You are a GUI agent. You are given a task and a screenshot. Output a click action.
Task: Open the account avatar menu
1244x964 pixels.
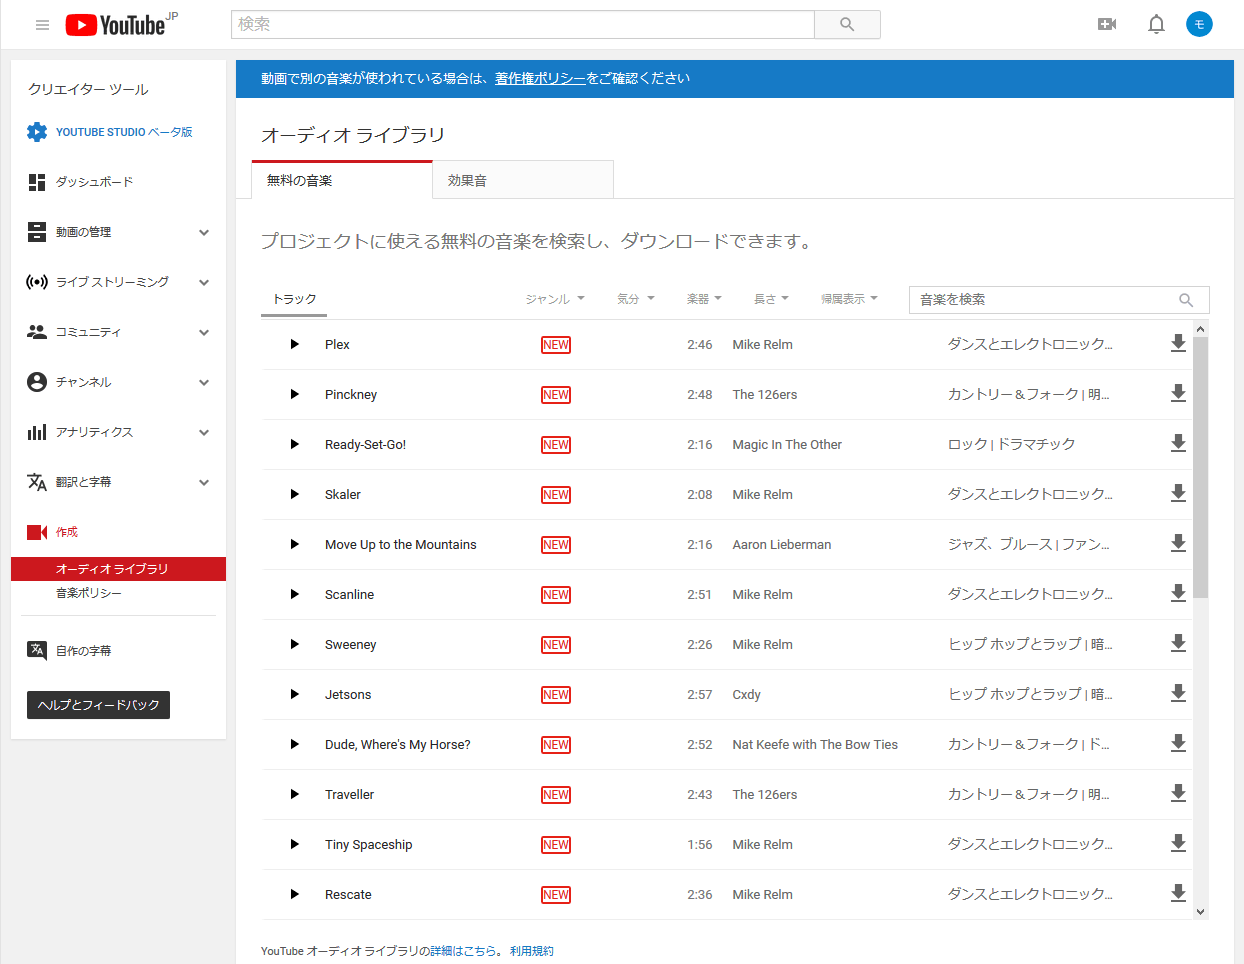click(x=1199, y=24)
